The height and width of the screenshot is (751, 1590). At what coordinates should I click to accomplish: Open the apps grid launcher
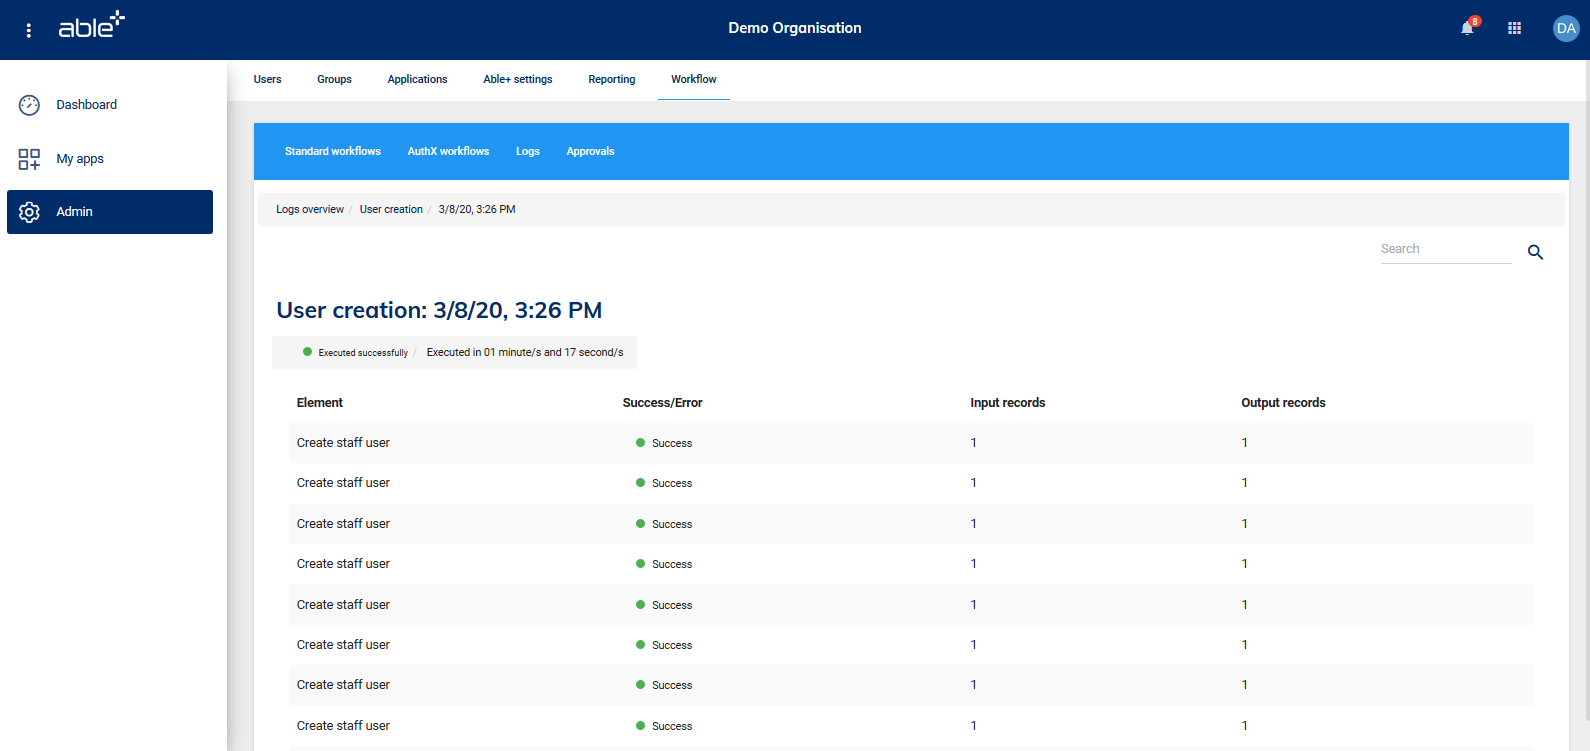pos(1514,28)
